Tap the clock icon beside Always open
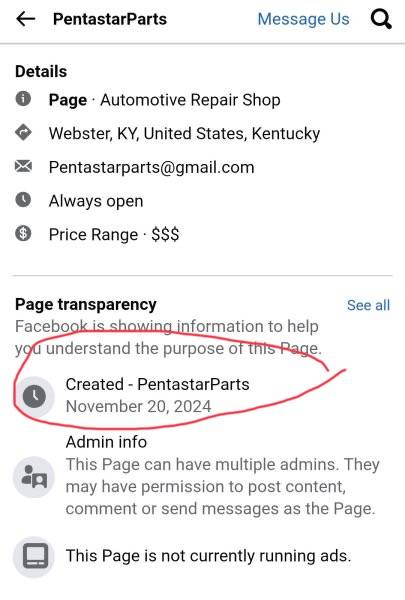The width and height of the screenshot is (405, 600). (23, 200)
